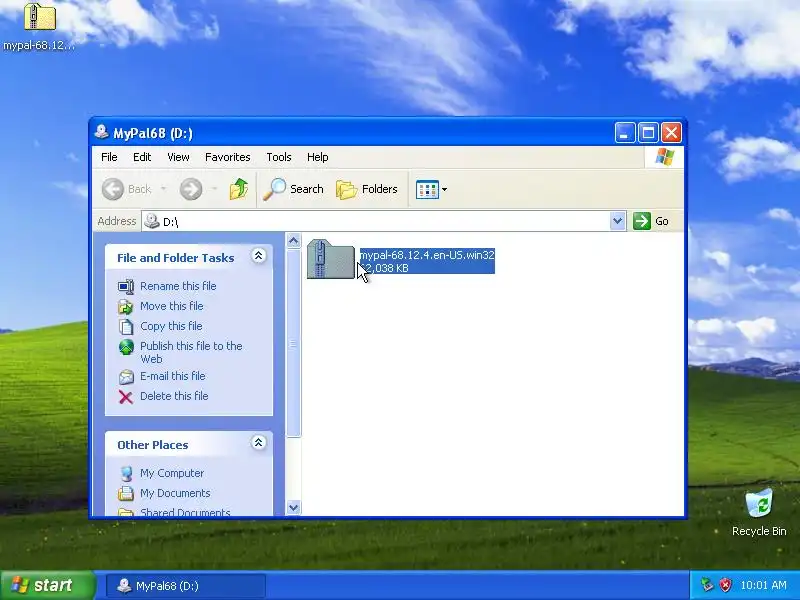800x600 pixels.
Task: Click the Move this file icon
Action: coord(126,307)
